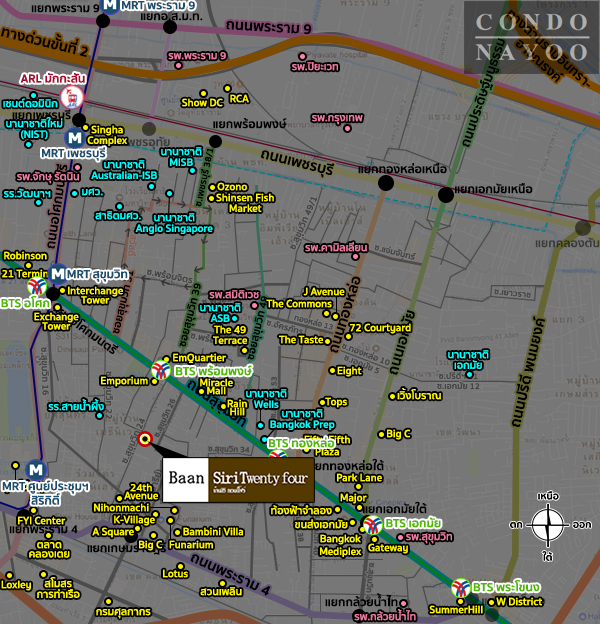Click the MRT สุขุมวิท station icon

point(57,274)
